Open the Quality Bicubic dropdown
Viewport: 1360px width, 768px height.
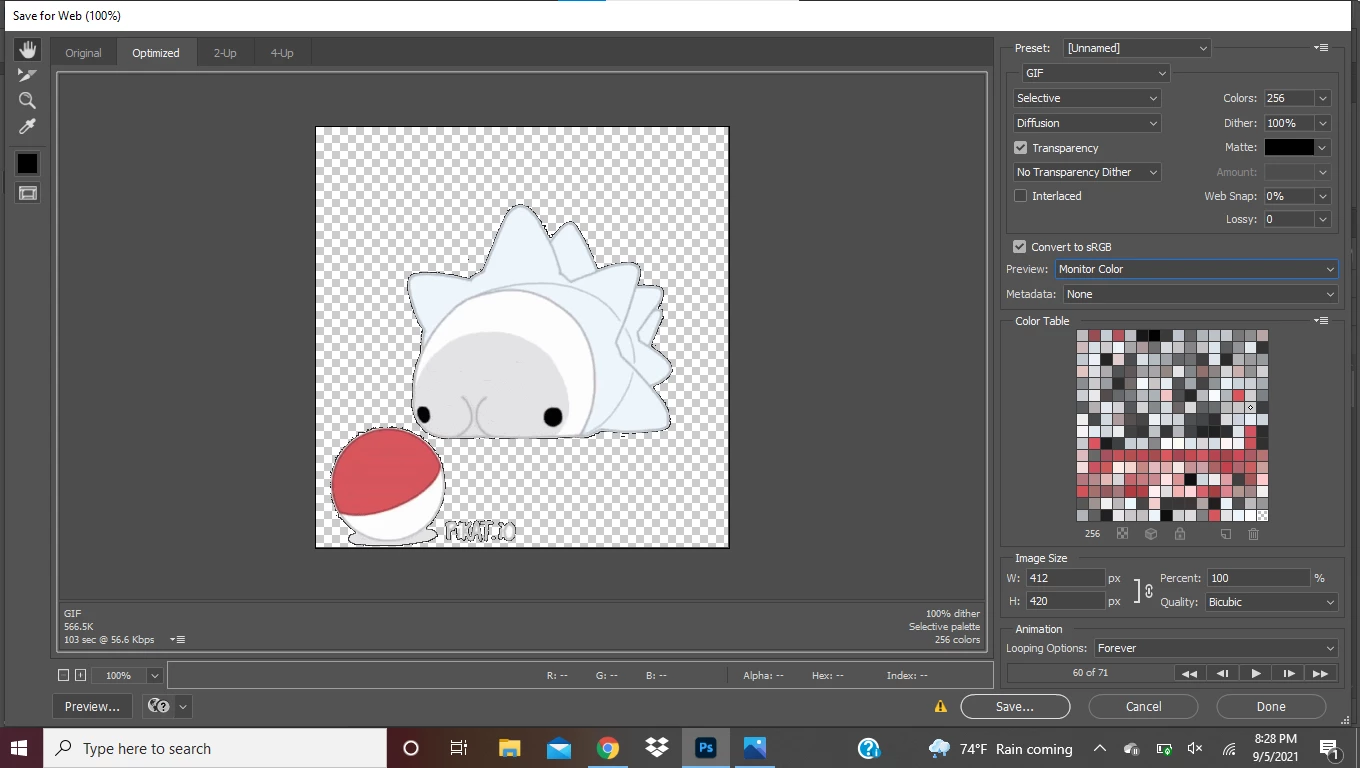(1271, 602)
